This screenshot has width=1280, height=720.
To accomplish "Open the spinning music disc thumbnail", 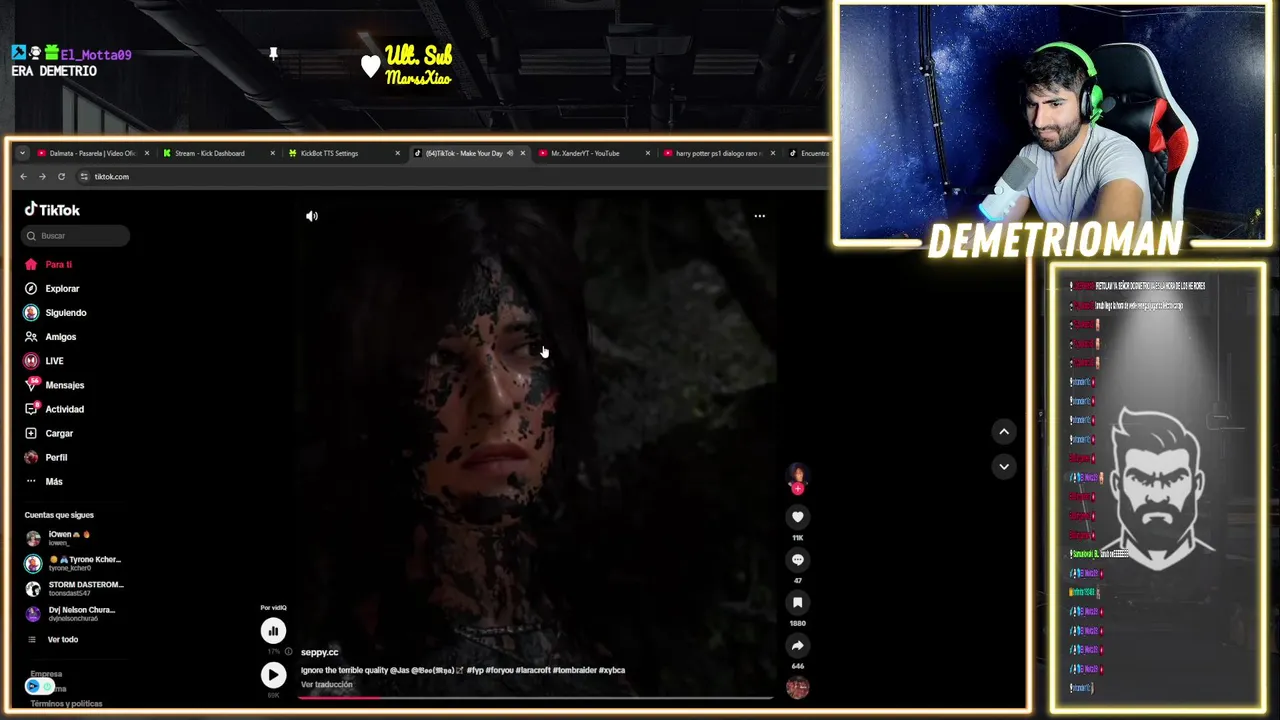I will (797, 687).
